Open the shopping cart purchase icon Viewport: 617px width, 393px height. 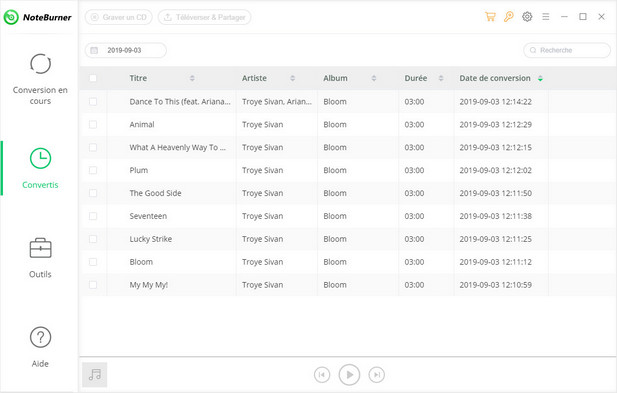pos(490,17)
